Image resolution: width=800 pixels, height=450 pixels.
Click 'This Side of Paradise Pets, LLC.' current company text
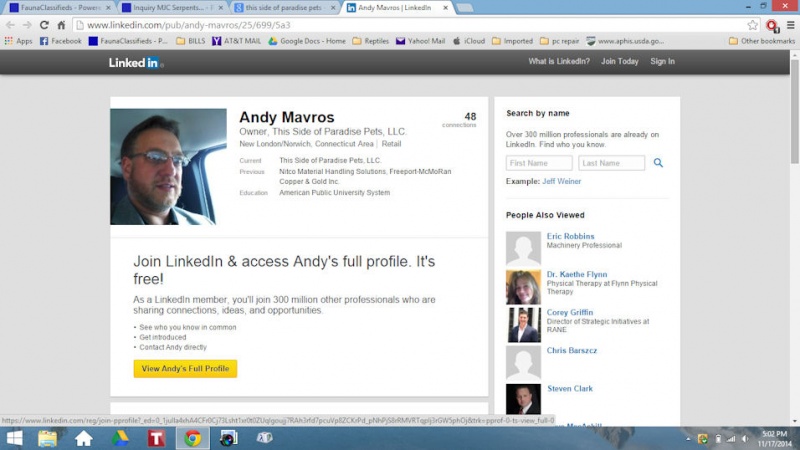(x=330, y=160)
